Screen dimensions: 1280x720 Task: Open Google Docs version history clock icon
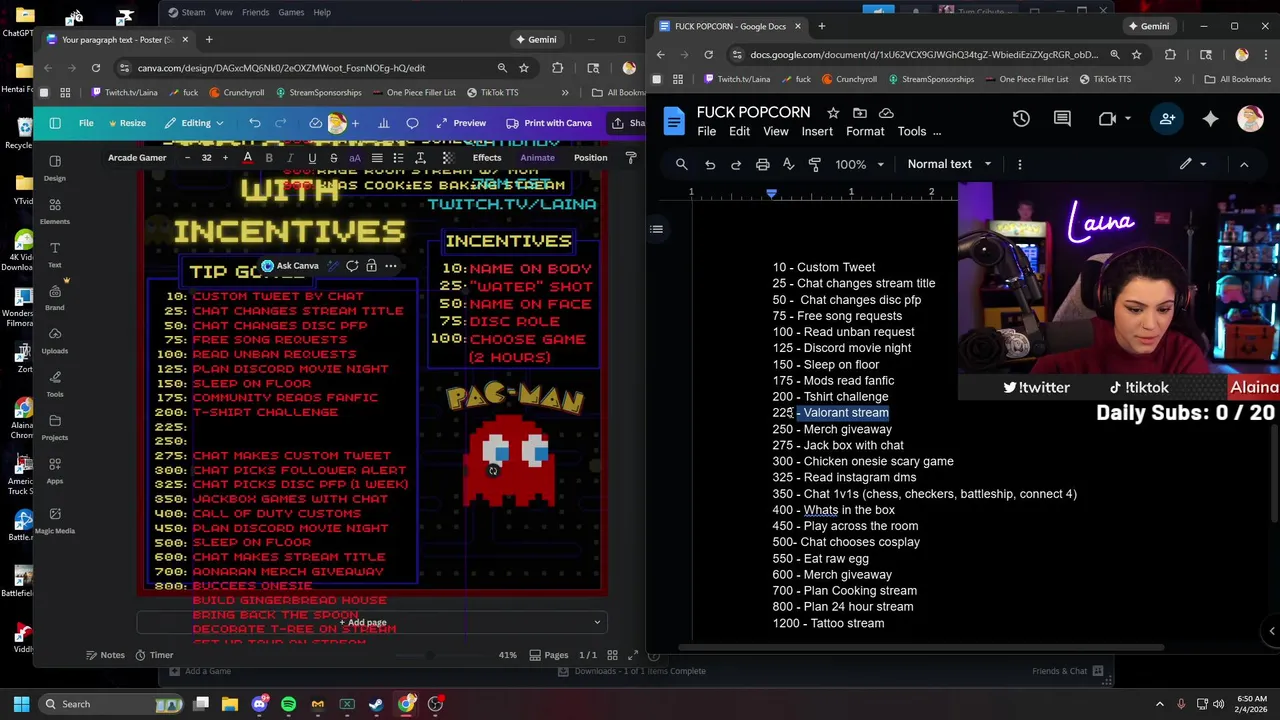(x=1021, y=119)
